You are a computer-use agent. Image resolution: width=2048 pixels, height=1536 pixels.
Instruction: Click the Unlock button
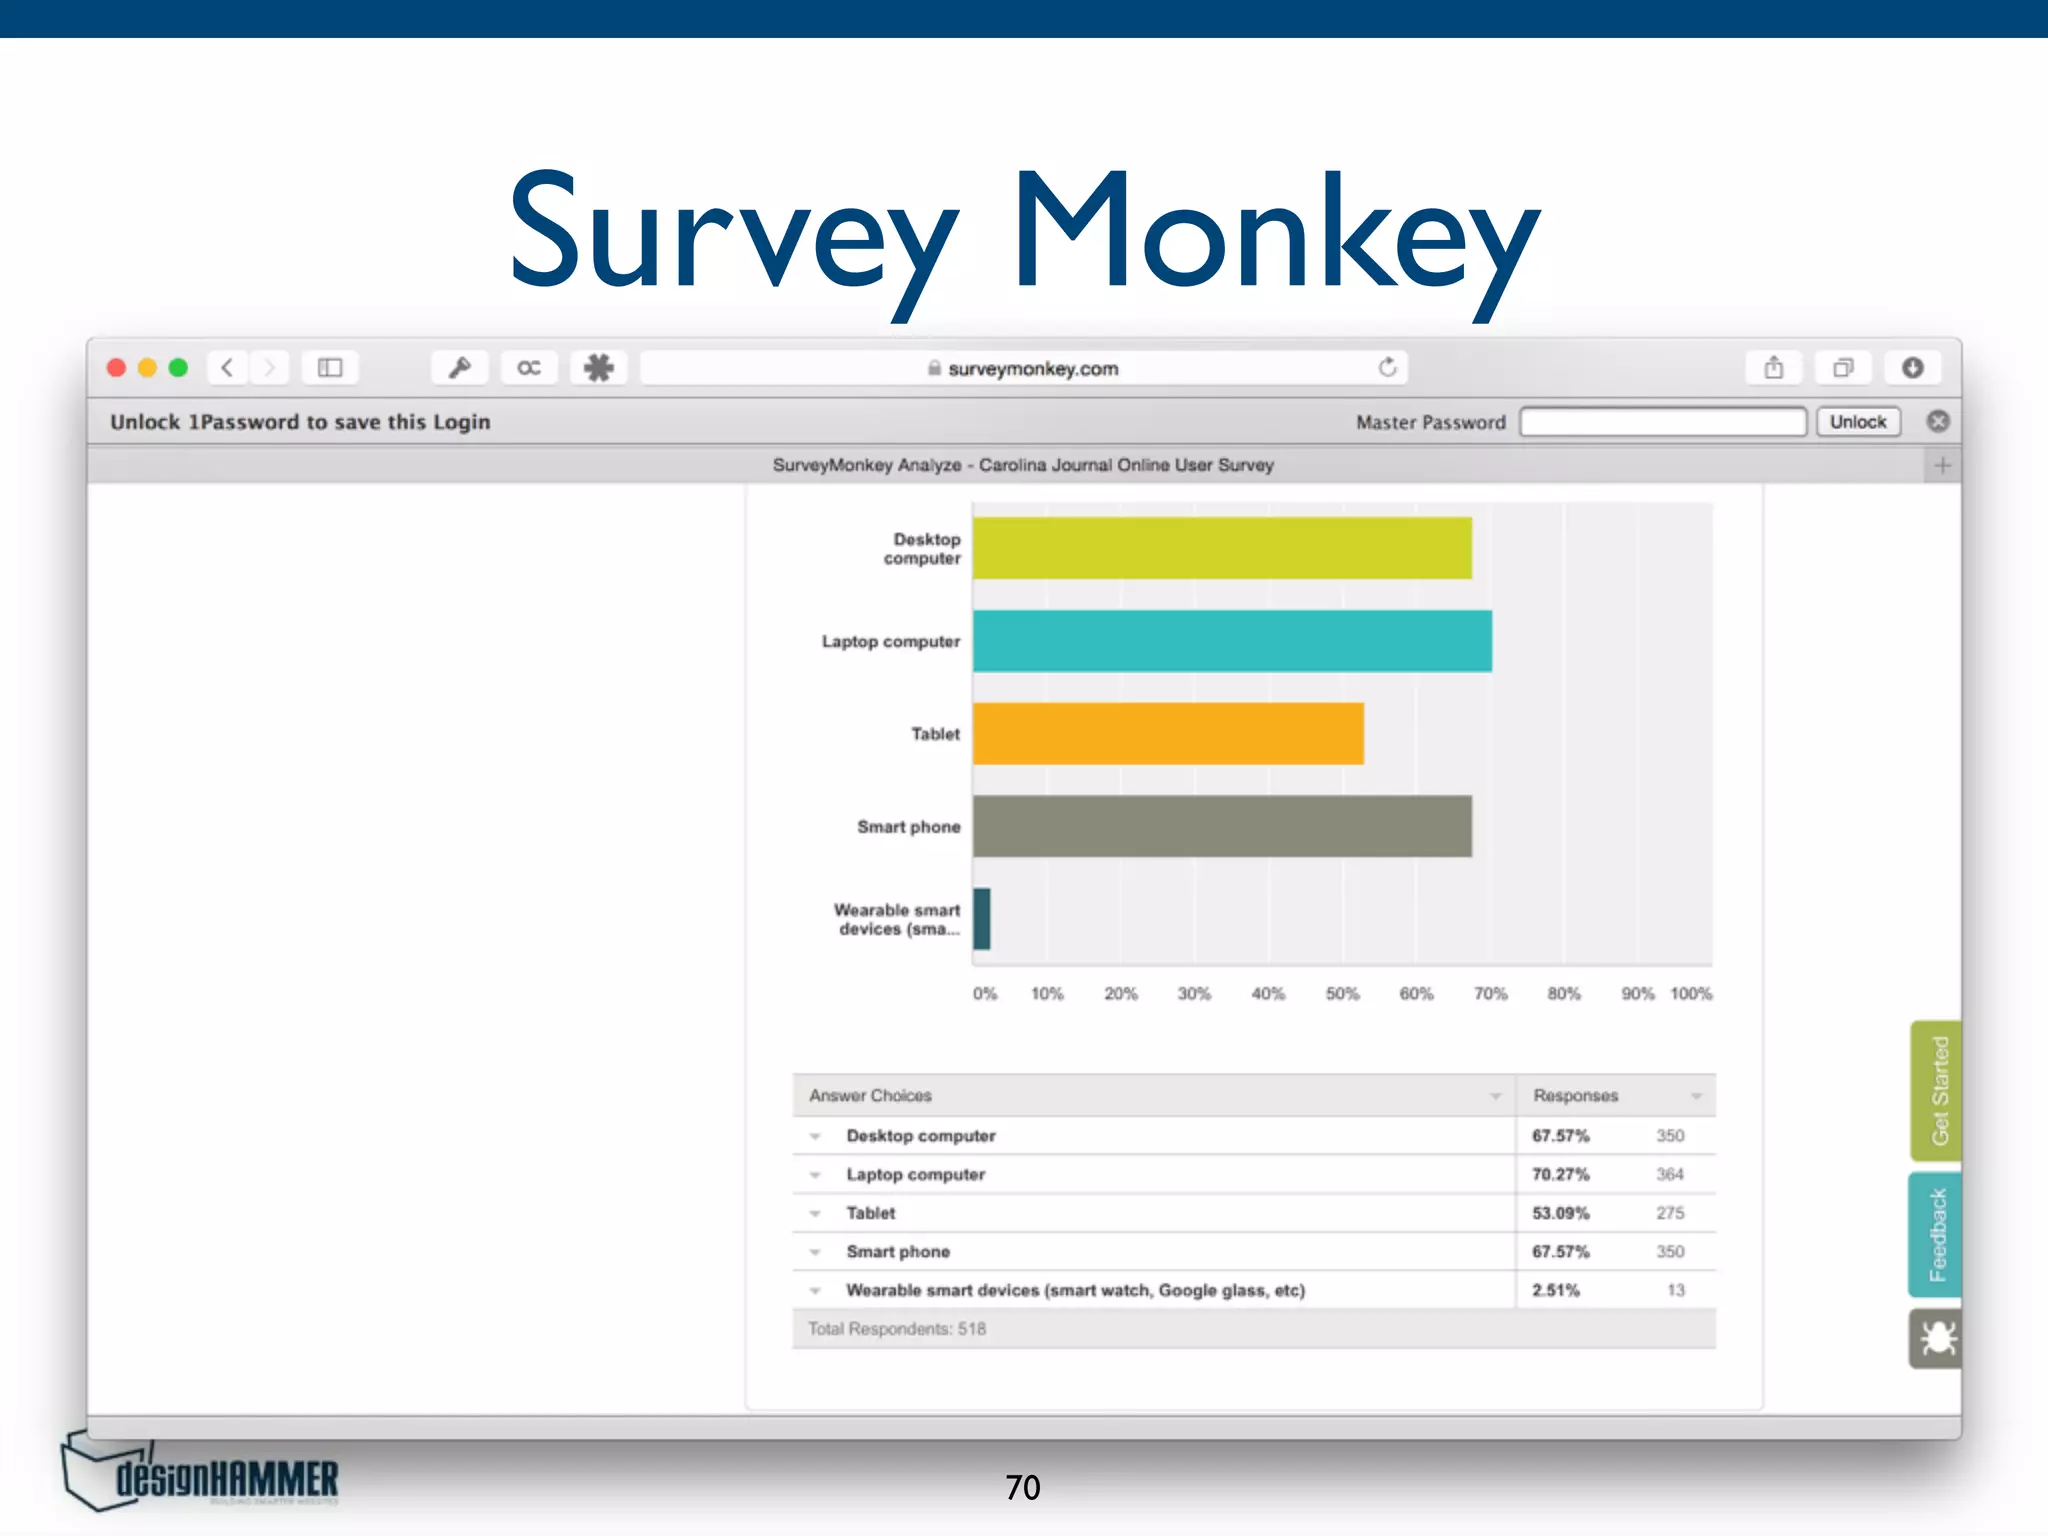point(1858,422)
